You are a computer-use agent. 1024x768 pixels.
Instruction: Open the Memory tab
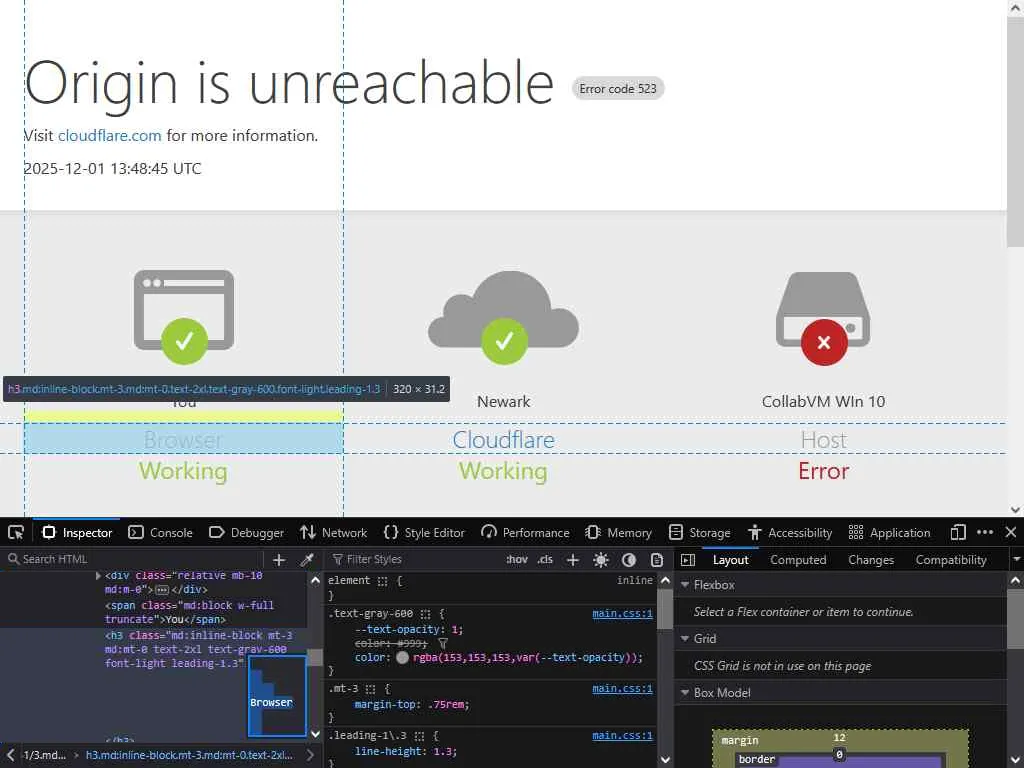click(618, 532)
